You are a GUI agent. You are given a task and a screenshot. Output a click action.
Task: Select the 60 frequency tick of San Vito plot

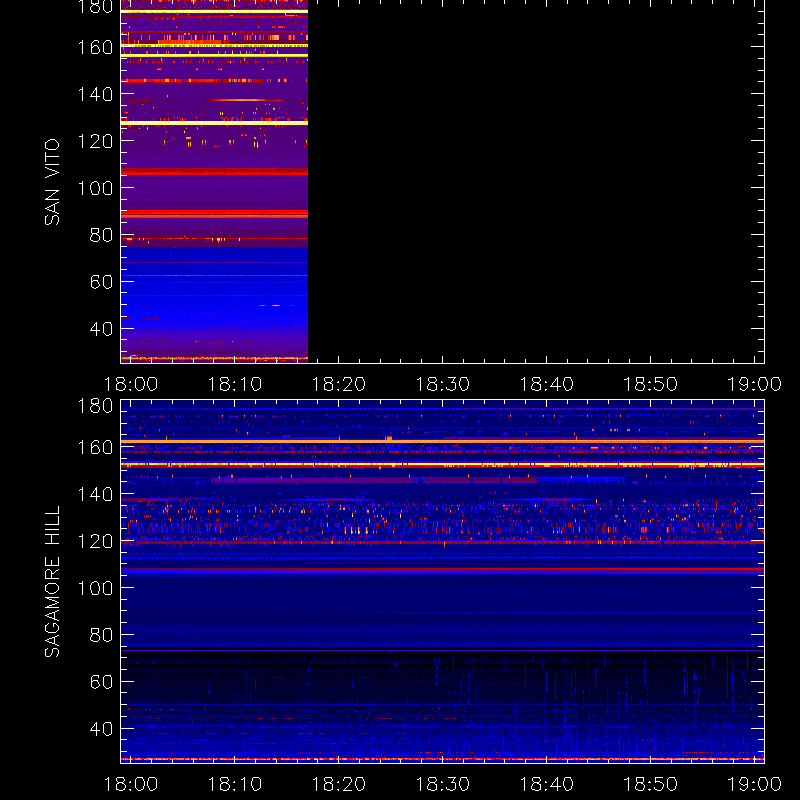(x=101, y=282)
